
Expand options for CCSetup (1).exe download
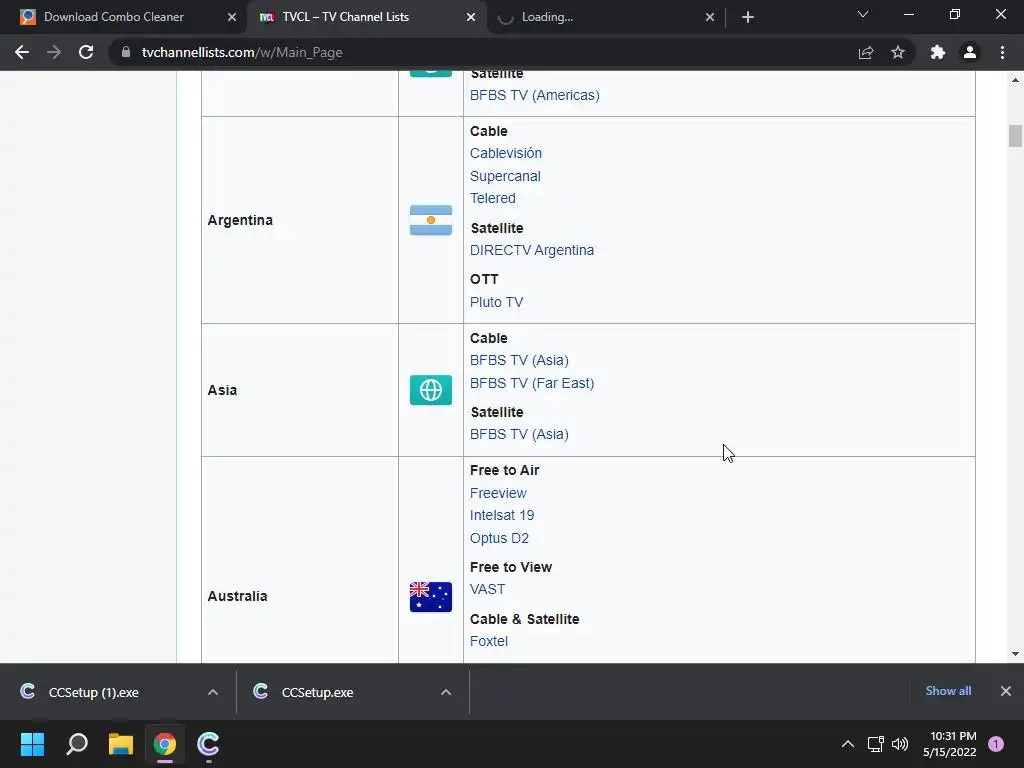pos(213,692)
